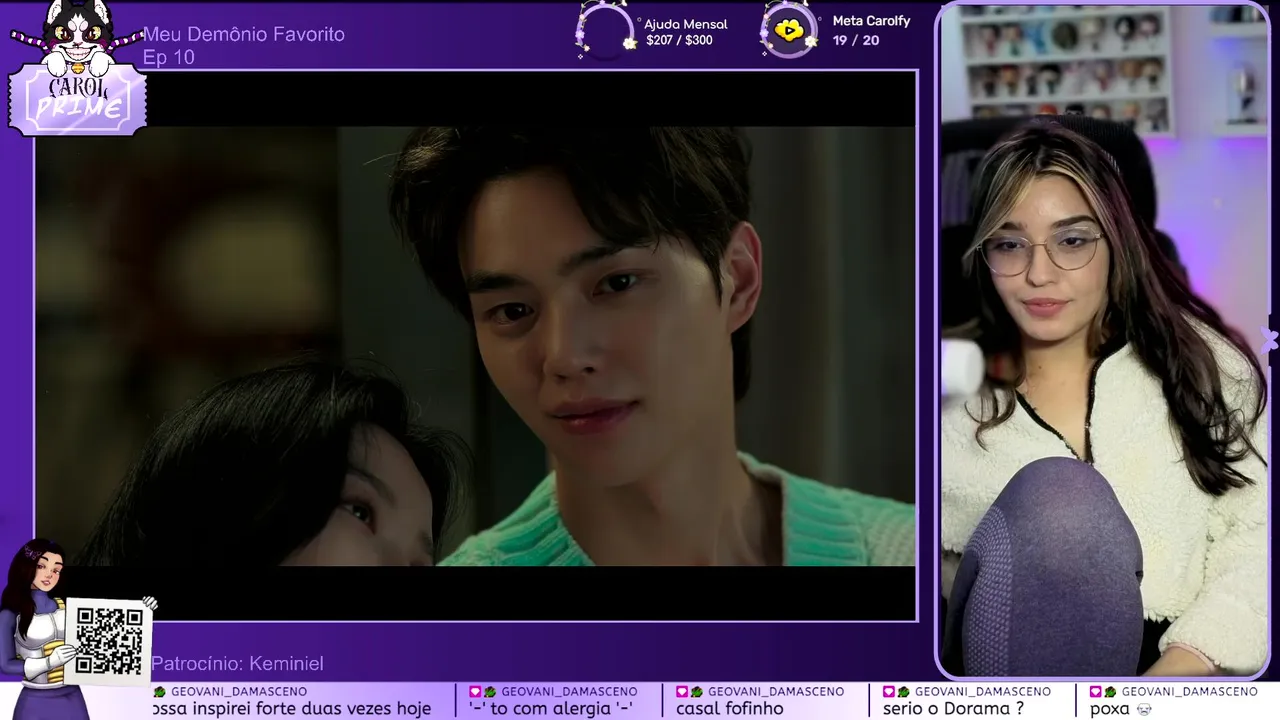Click the 'casal fofinho' chat message
This screenshot has height=720, width=1280.
click(x=730, y=709)
